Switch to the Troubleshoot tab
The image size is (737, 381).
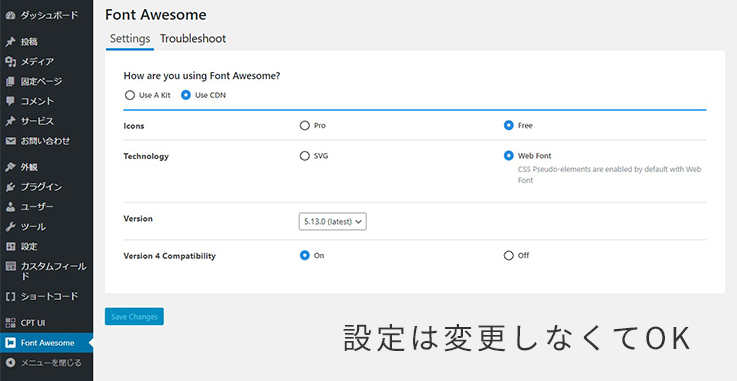[193, 39]
